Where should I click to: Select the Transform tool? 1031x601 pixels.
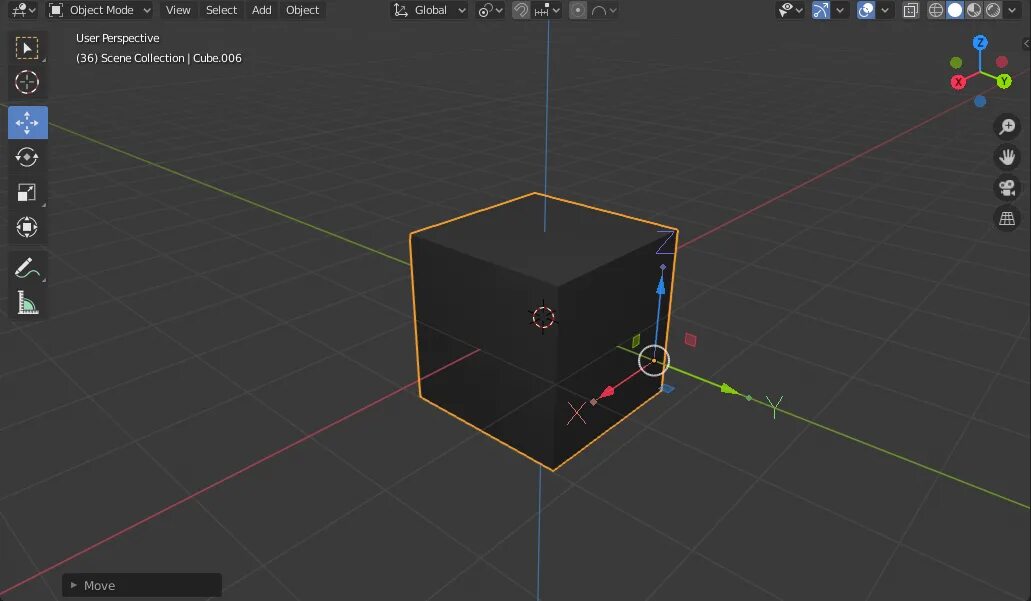tap(27, 227)
